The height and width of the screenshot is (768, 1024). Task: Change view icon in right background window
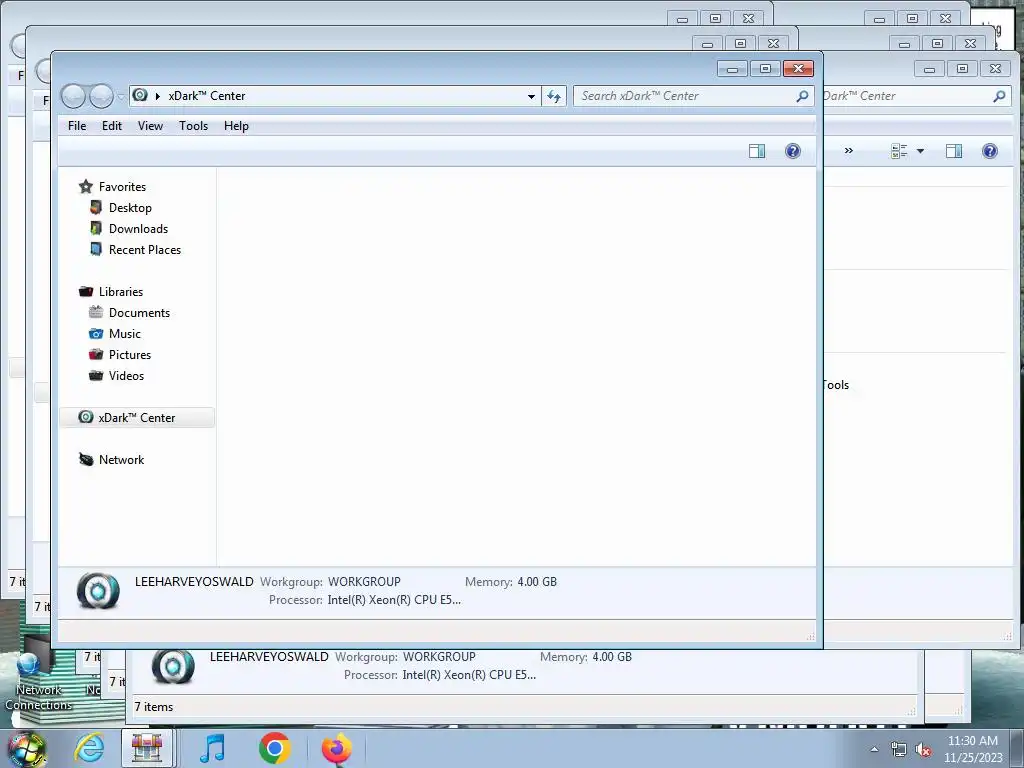click(x=899, y=151)
